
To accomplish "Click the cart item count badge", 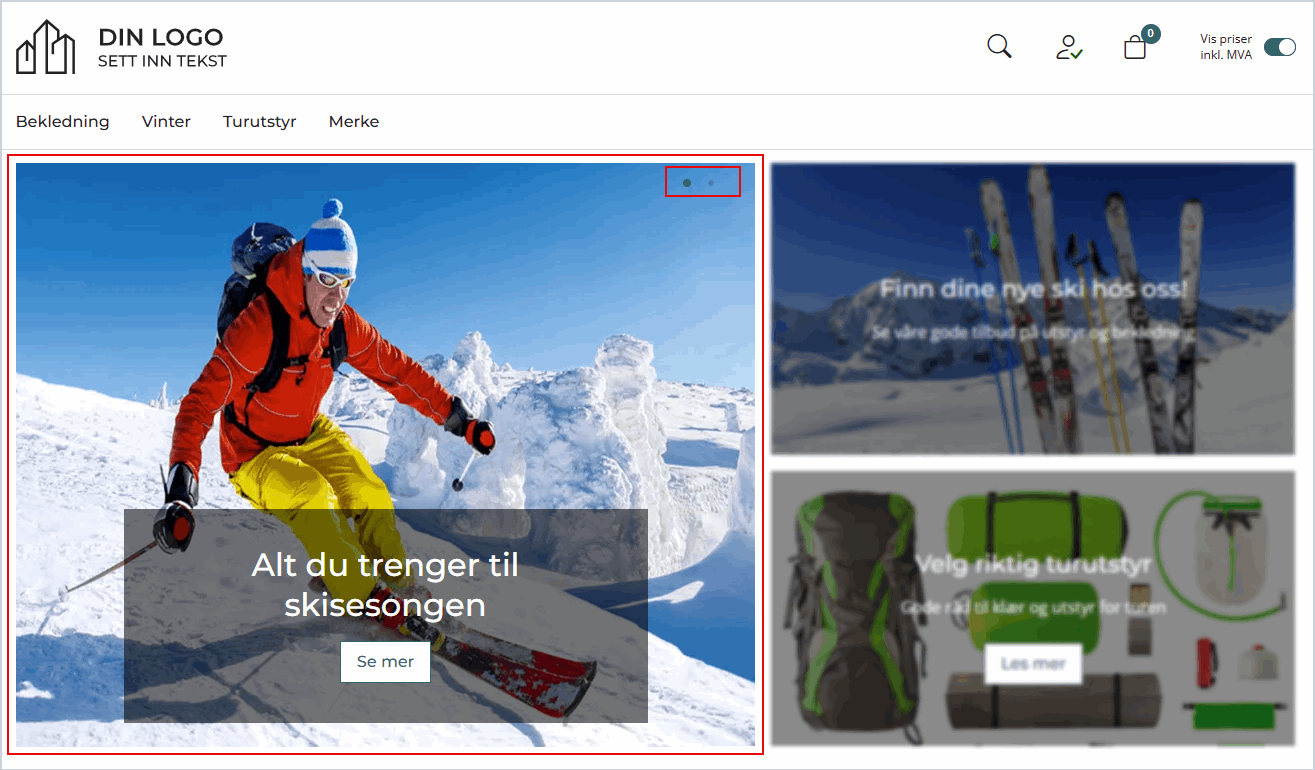I will (x=1151, y=34).
